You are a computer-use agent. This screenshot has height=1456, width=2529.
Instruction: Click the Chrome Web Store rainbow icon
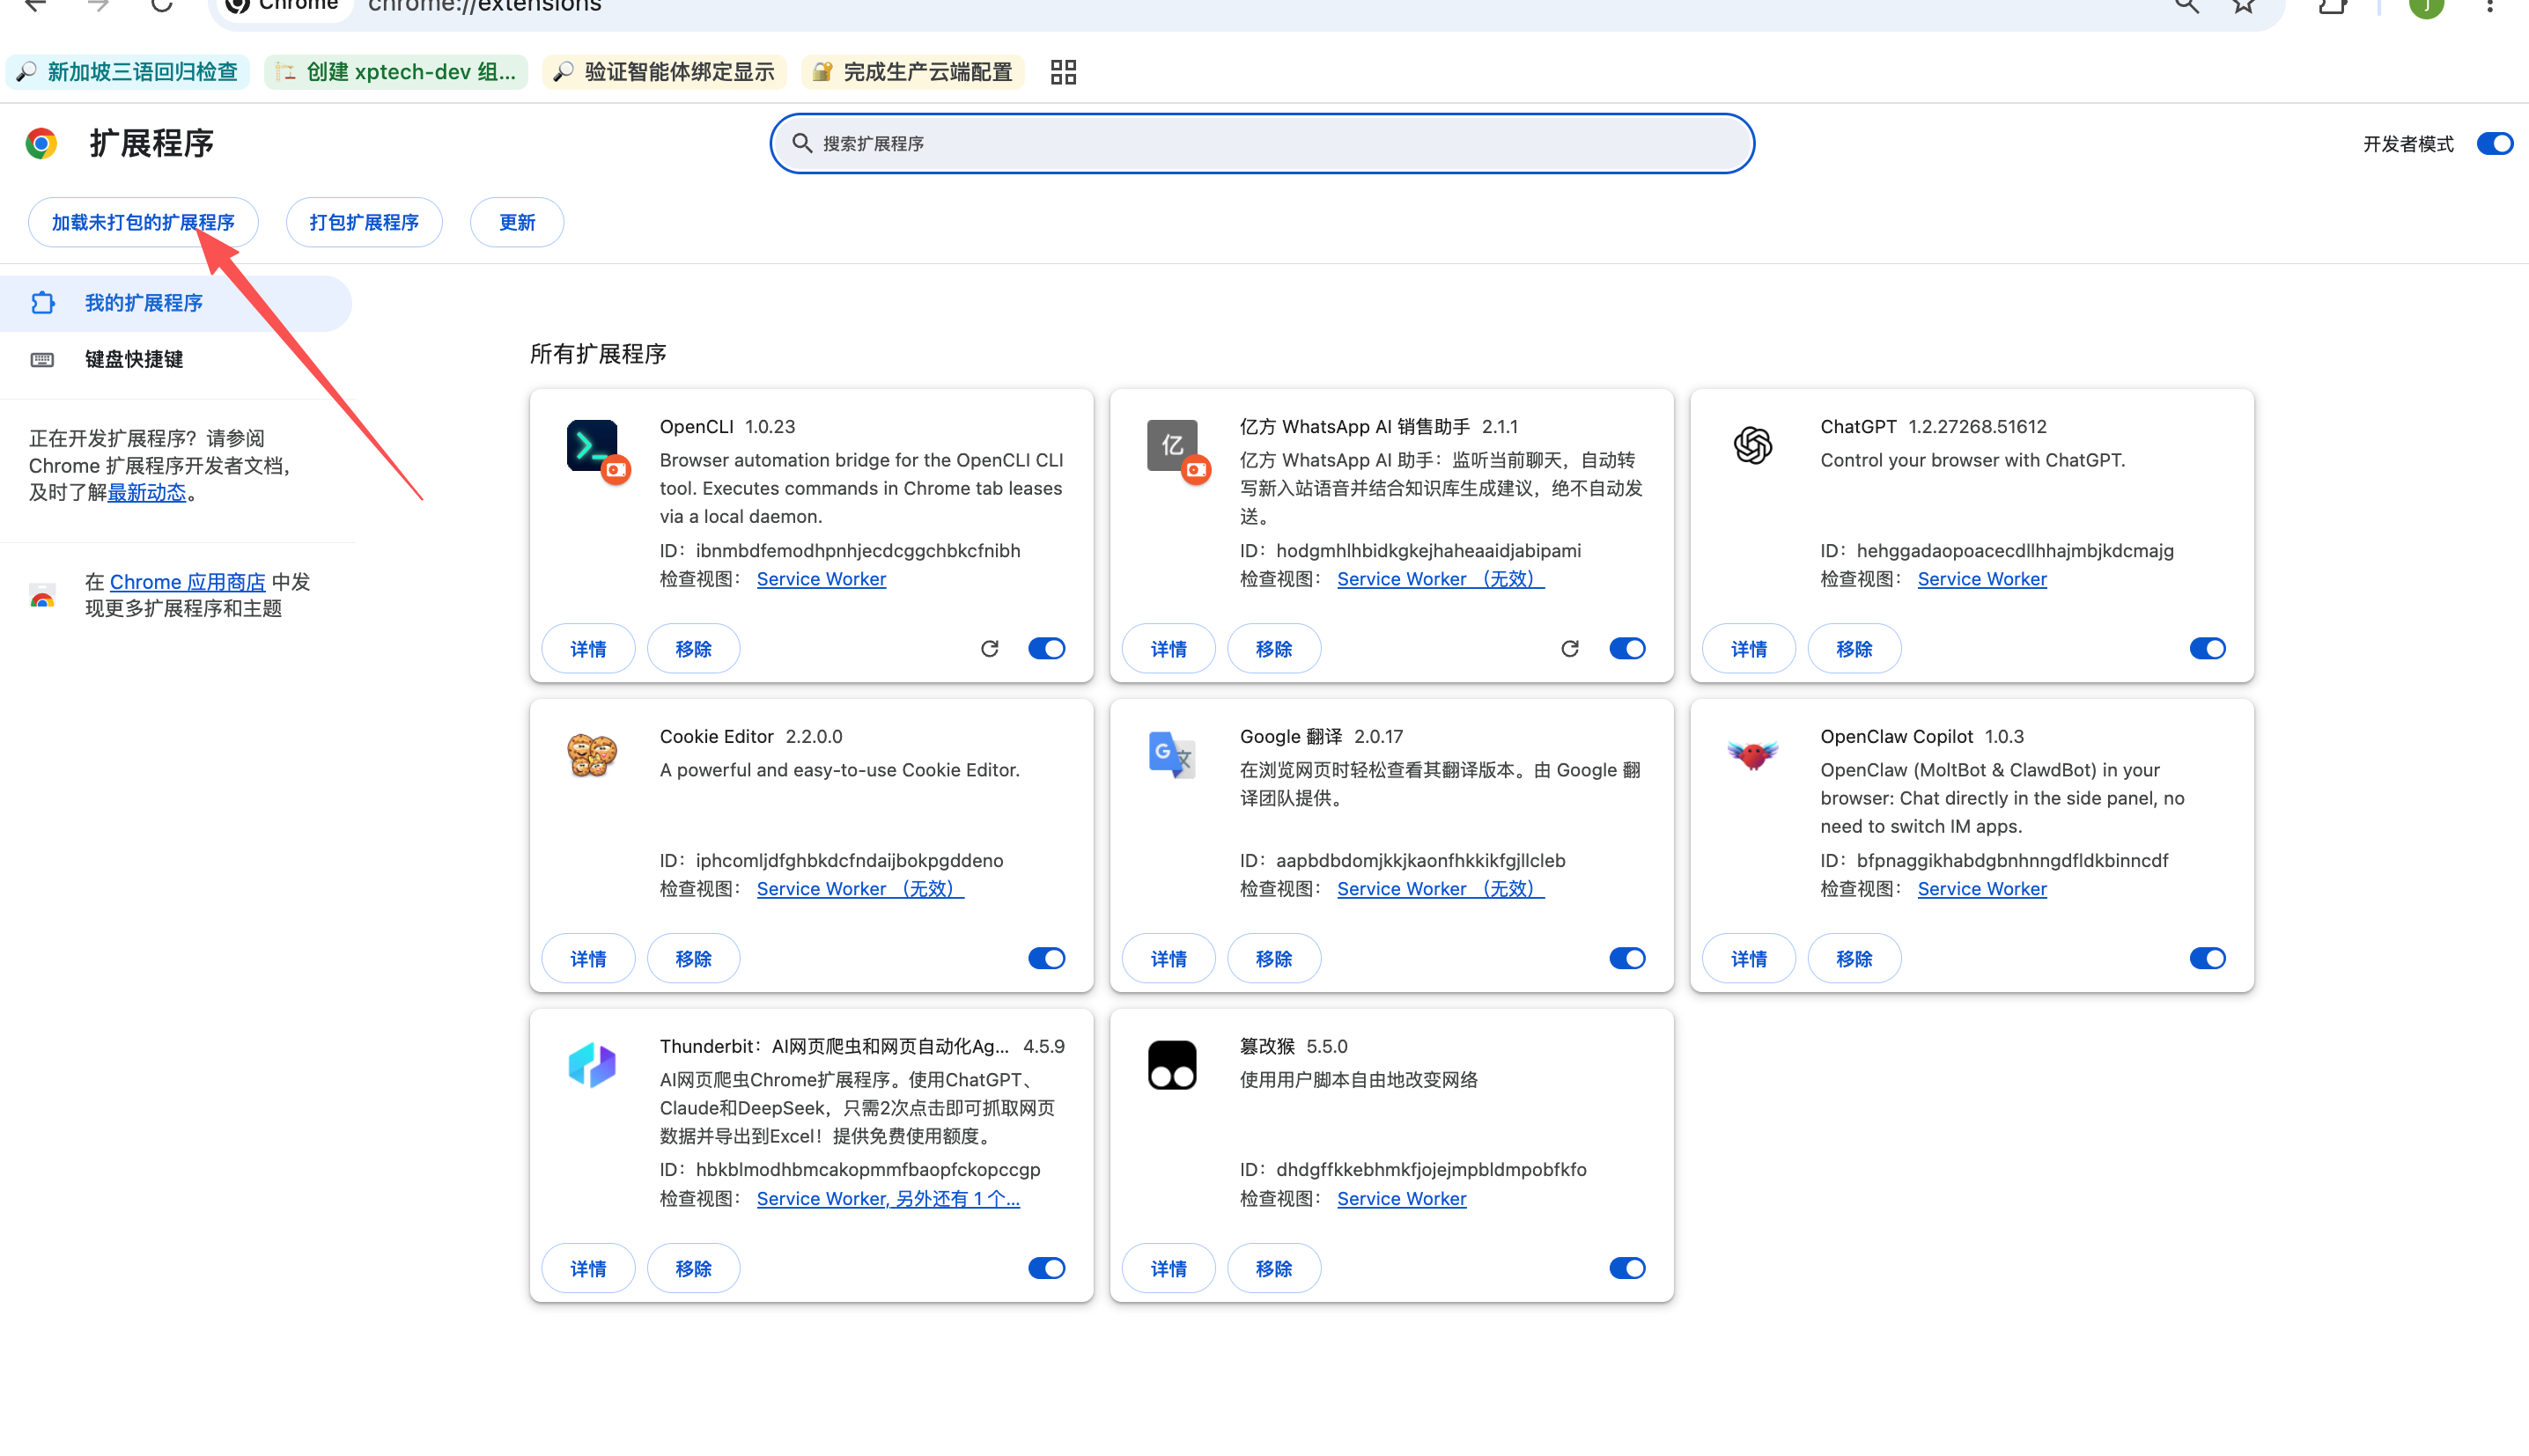point(42,597)
